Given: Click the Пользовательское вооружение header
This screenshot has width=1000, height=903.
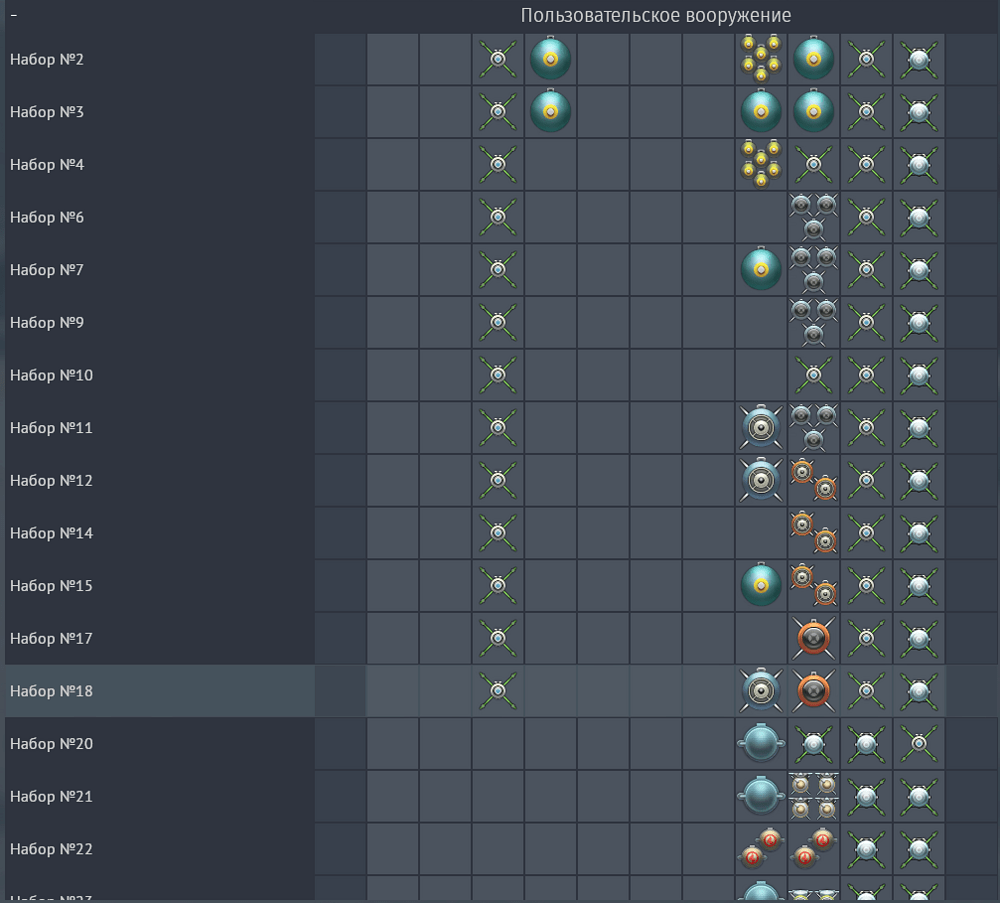Looking at the screenshot, I should point(656,15).
